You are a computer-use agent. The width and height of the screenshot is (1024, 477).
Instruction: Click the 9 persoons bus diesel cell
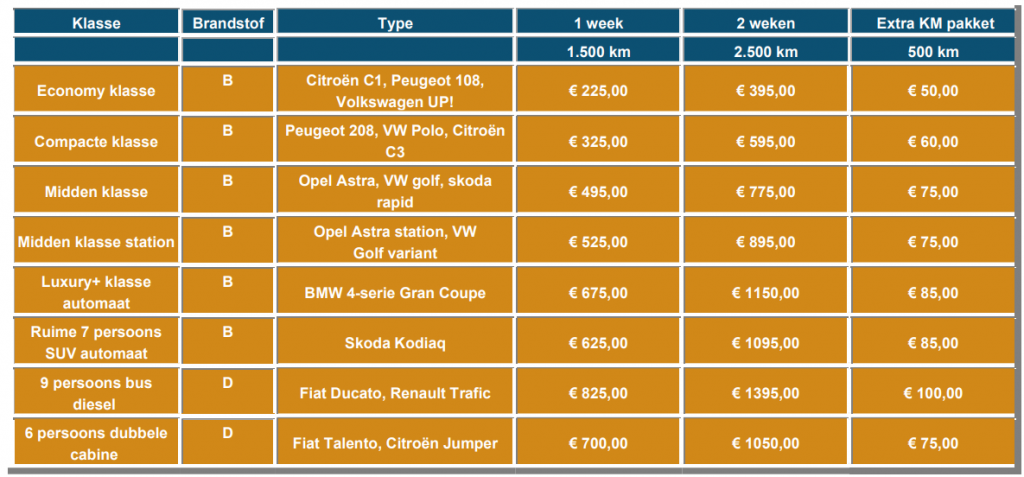tap(96, 393)
